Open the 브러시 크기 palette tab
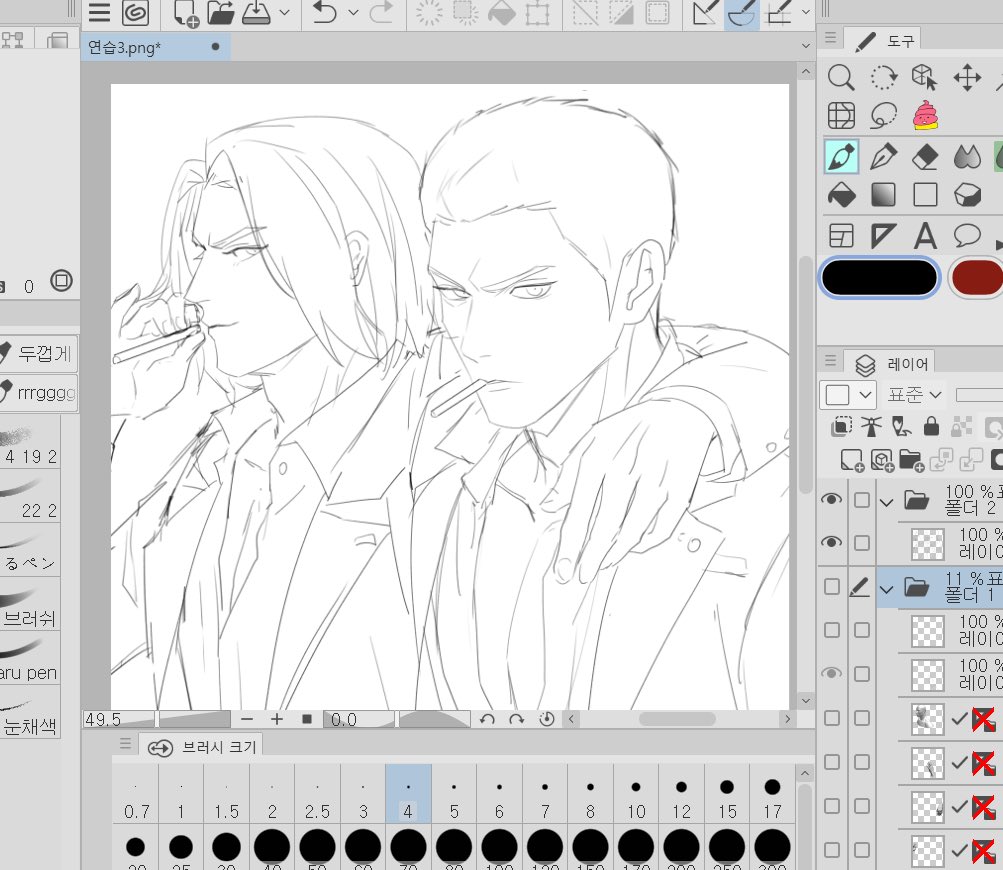1003x870 pixels. point(203,747)
